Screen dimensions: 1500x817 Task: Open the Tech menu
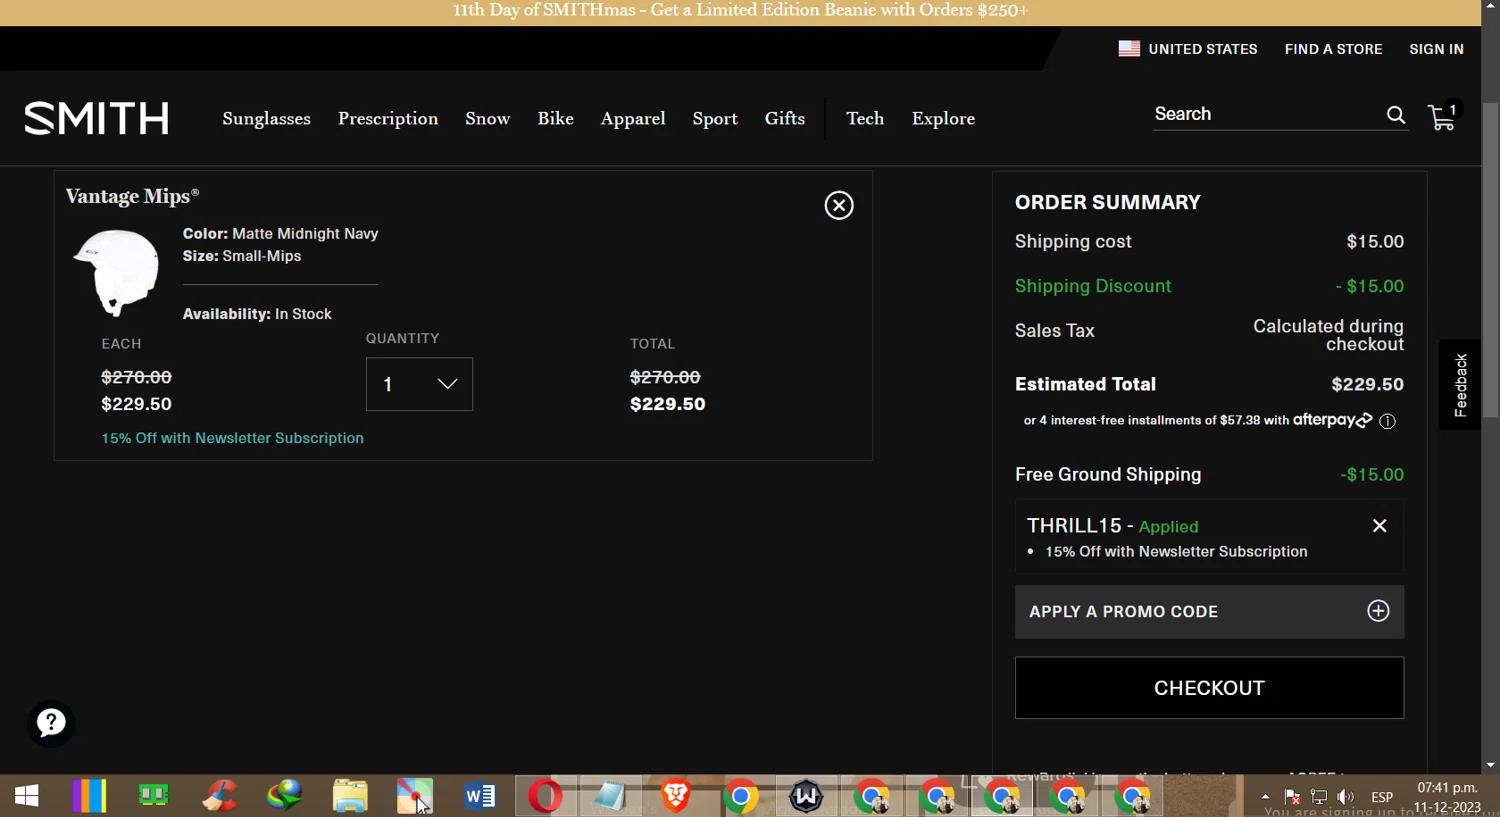click(x=865, y=118)
